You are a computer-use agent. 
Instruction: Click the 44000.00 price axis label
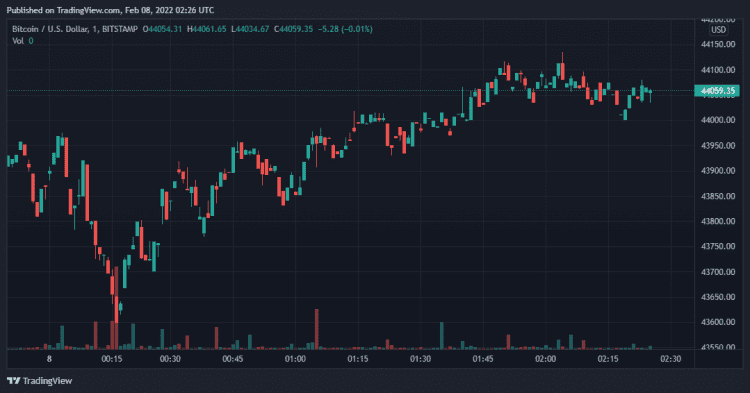(718, 120)
